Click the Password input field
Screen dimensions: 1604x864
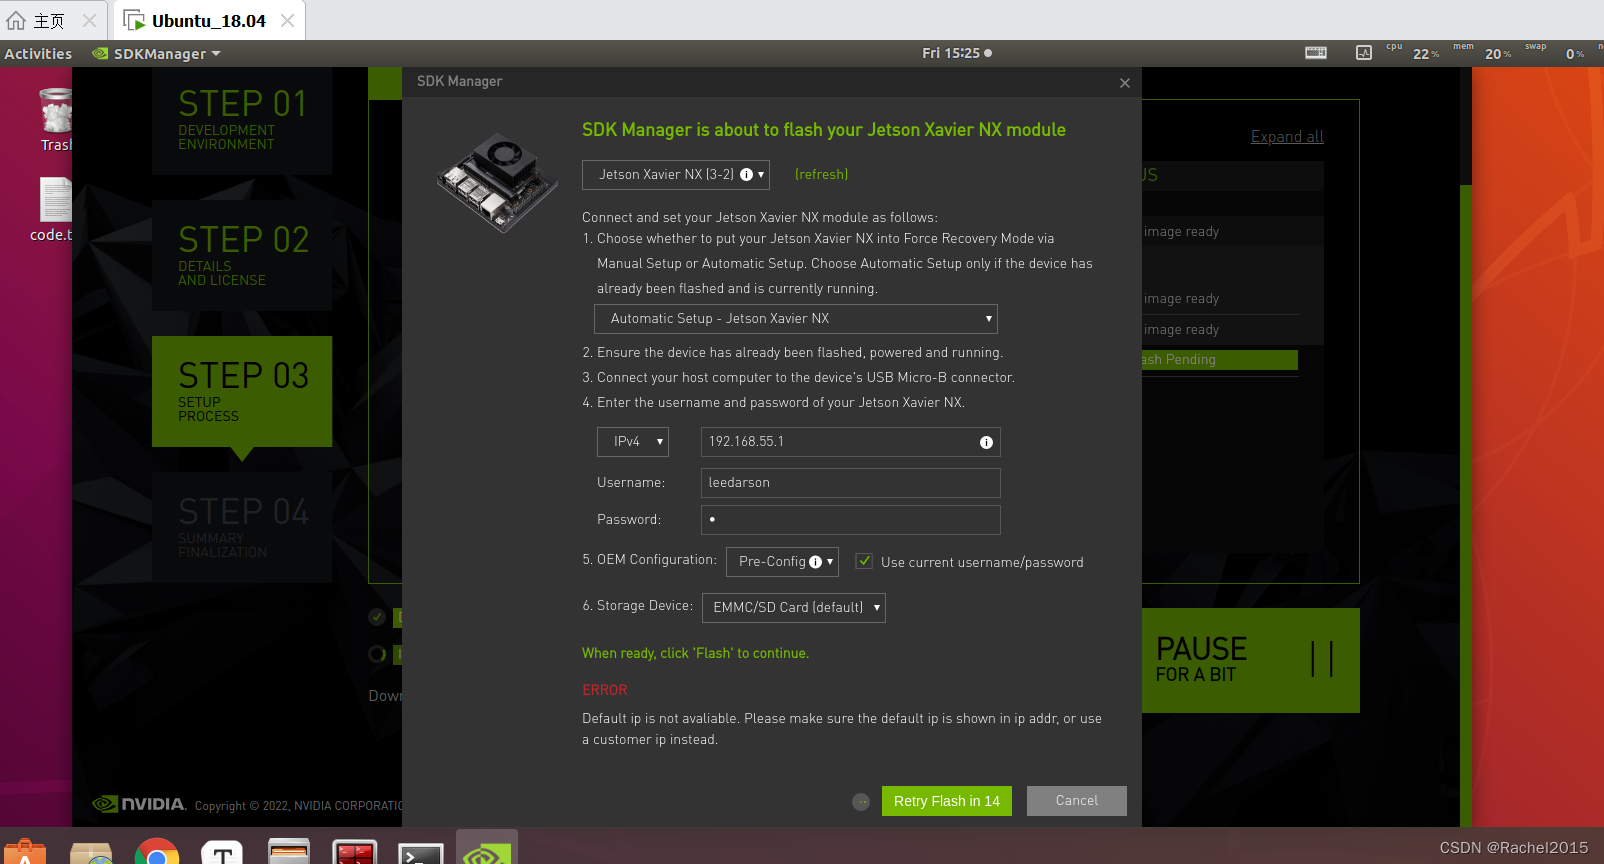851,520
